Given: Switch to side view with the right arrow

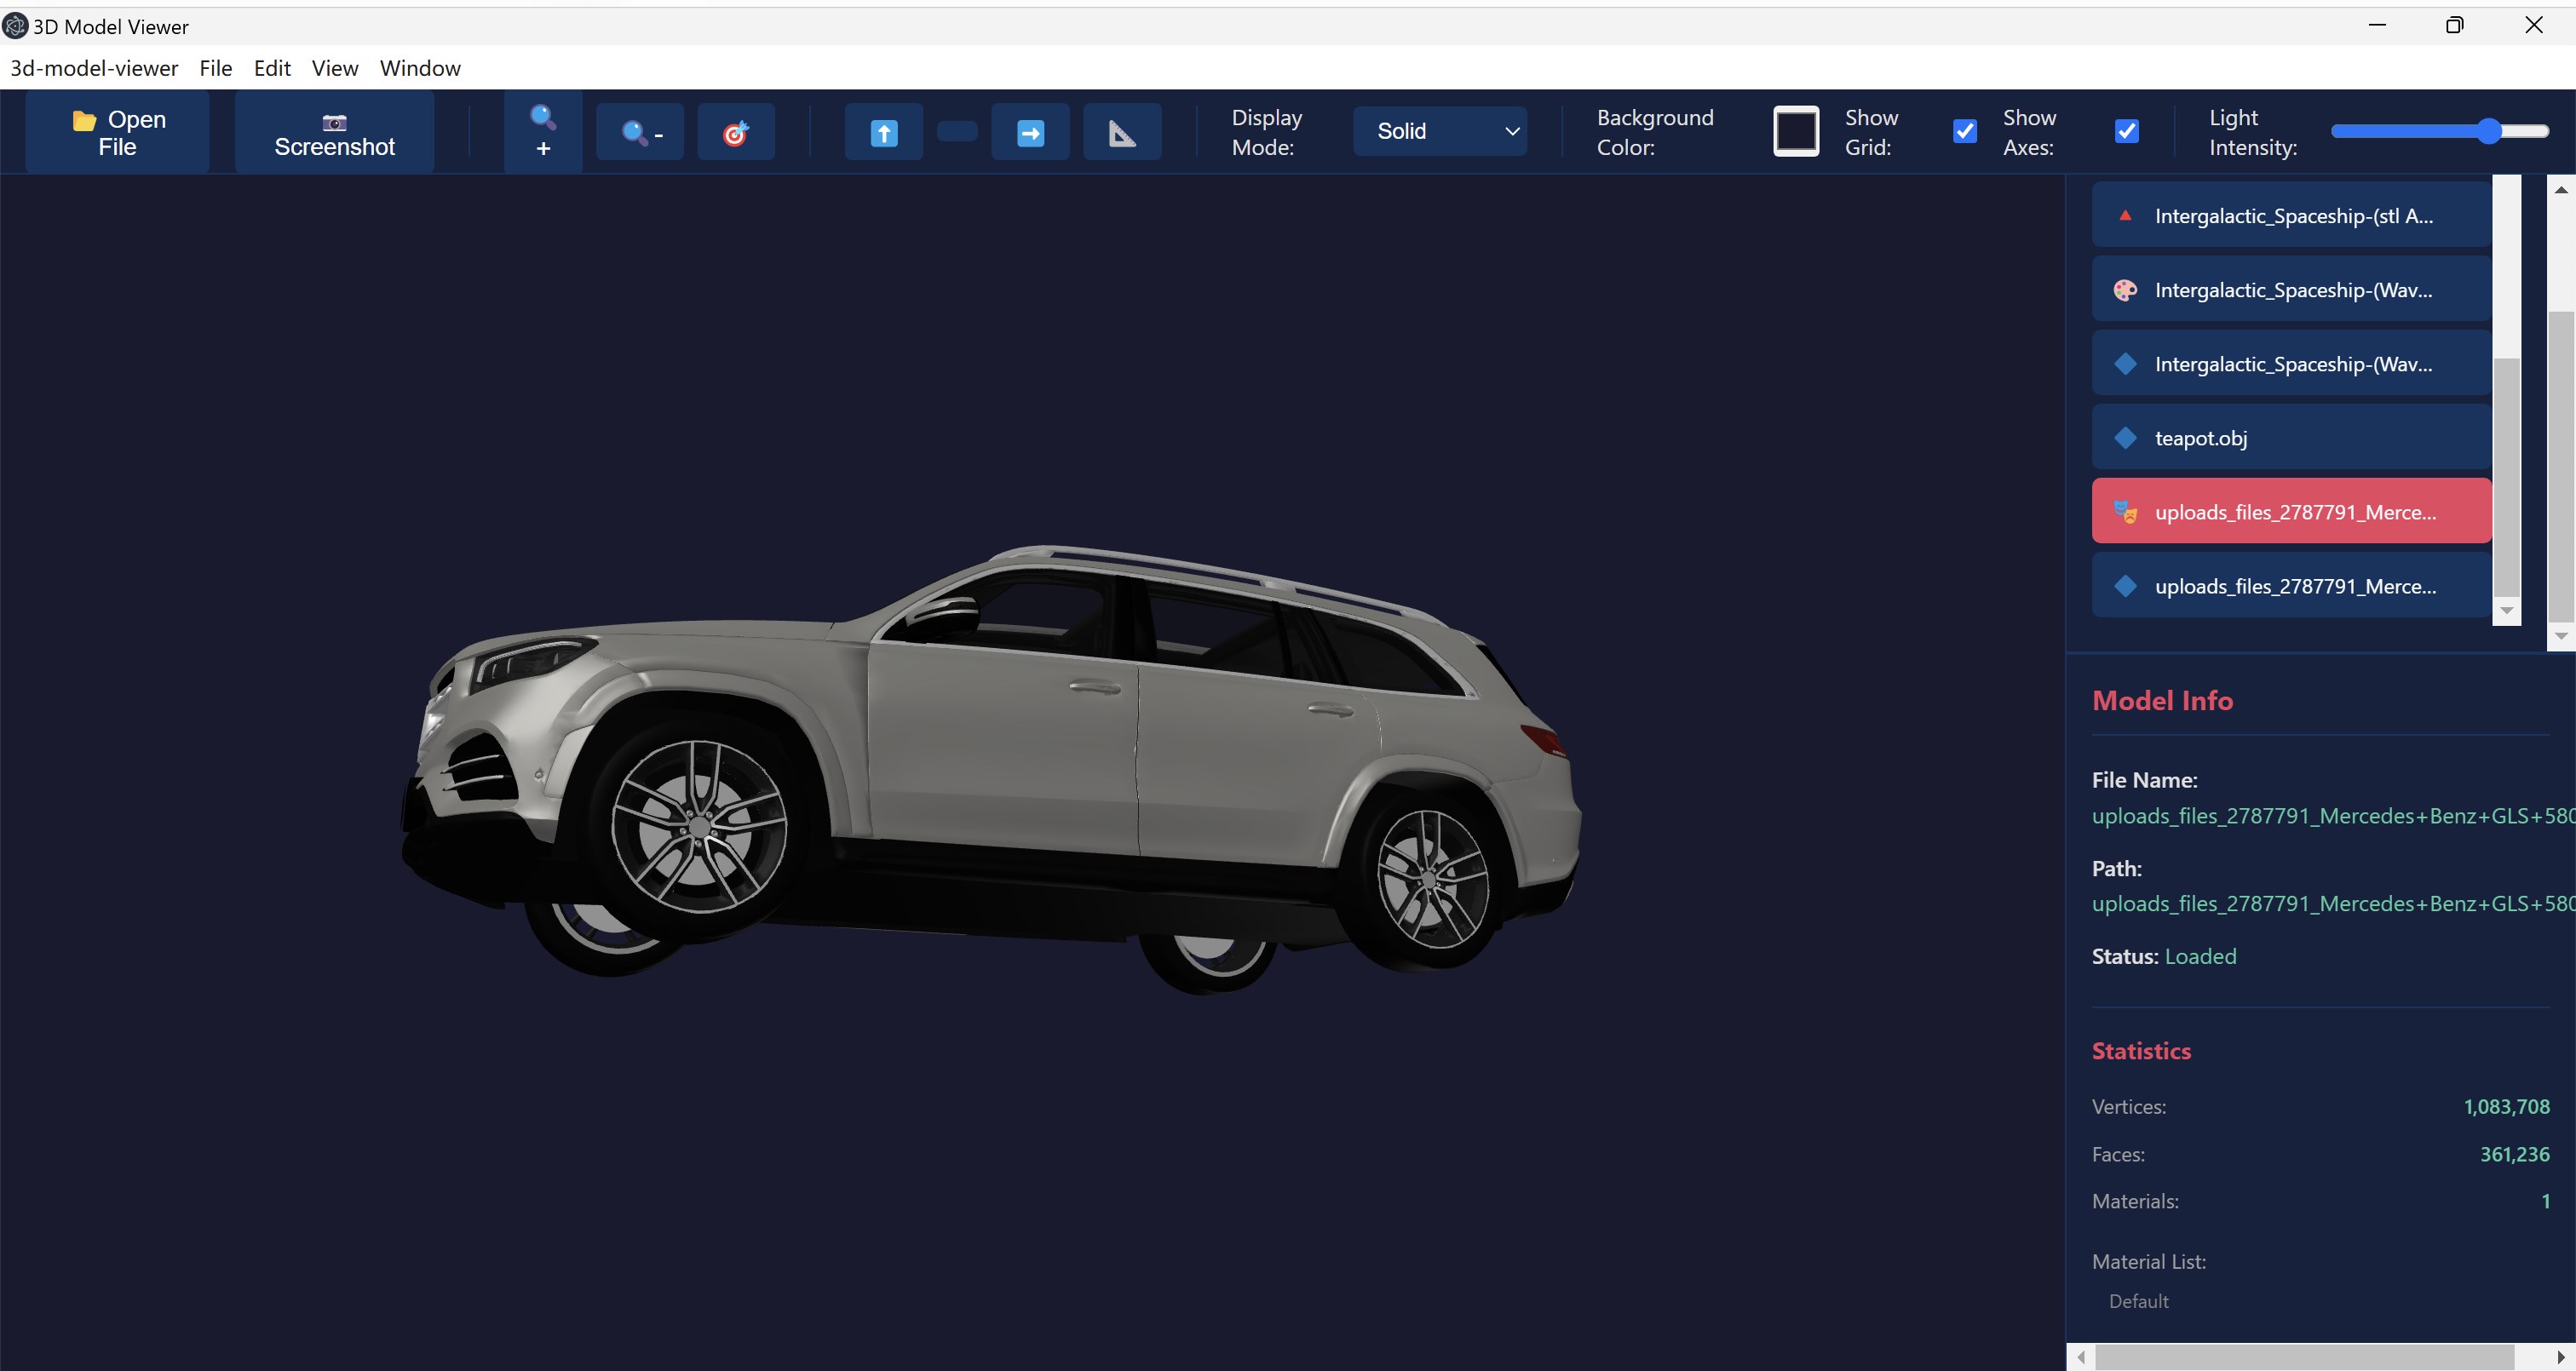Looking at the screenshot, I should 1030,131.
